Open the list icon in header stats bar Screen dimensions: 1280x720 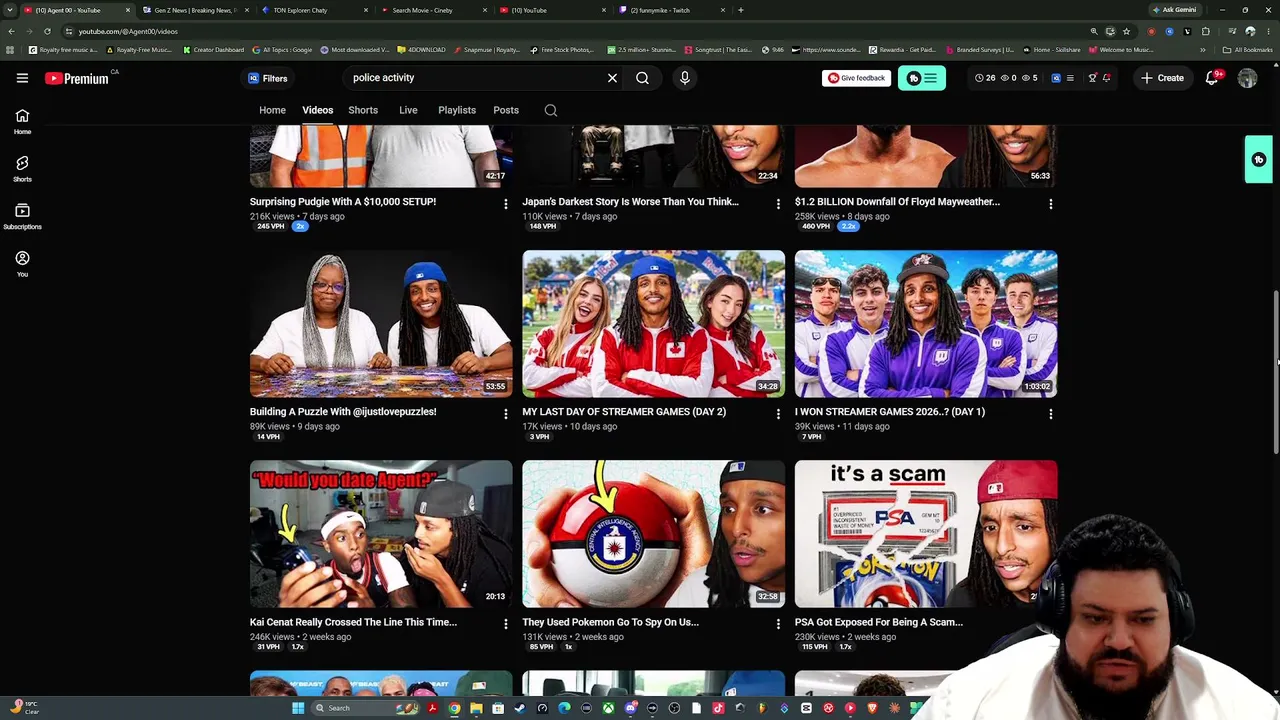[1070, 78]
